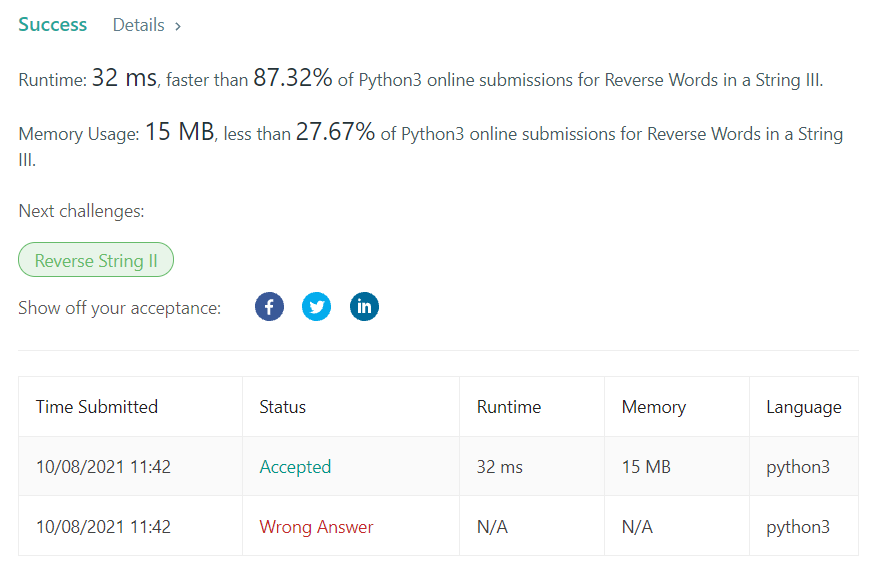Expand the chevron next to Details
Image resolution: width=876 pixels, height=569 pixels.
tap(178, 26)
